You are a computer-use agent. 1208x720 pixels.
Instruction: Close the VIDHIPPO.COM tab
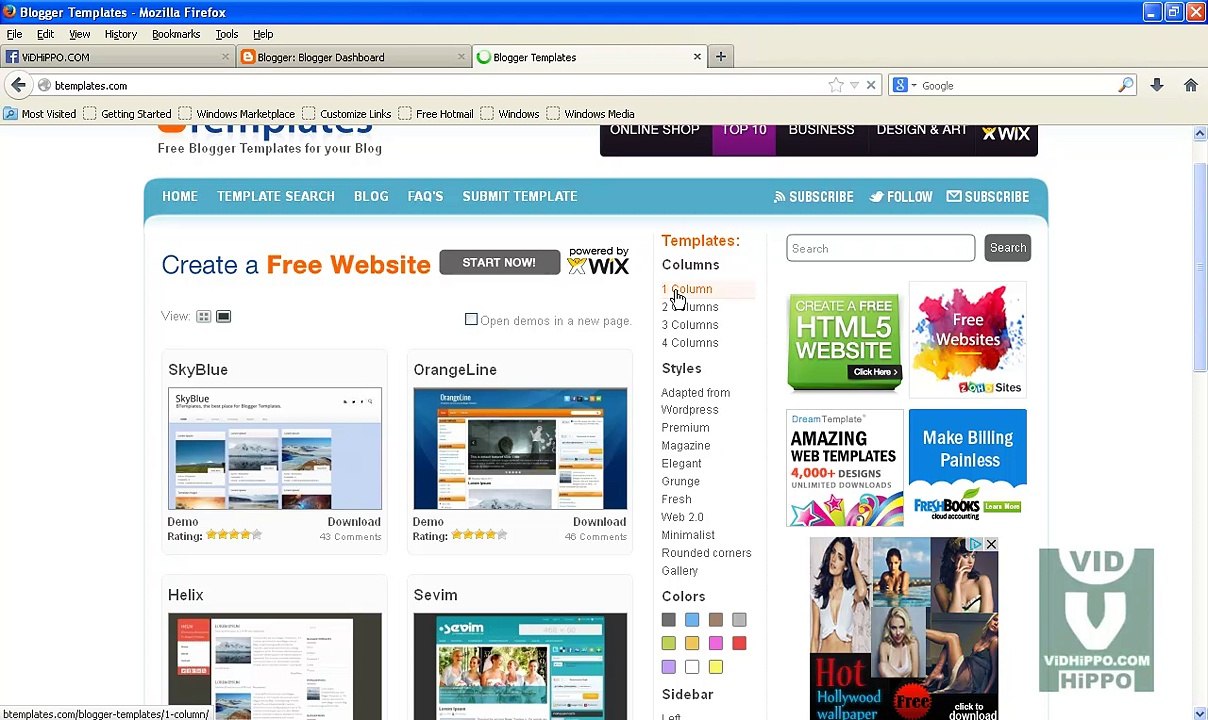225,57
